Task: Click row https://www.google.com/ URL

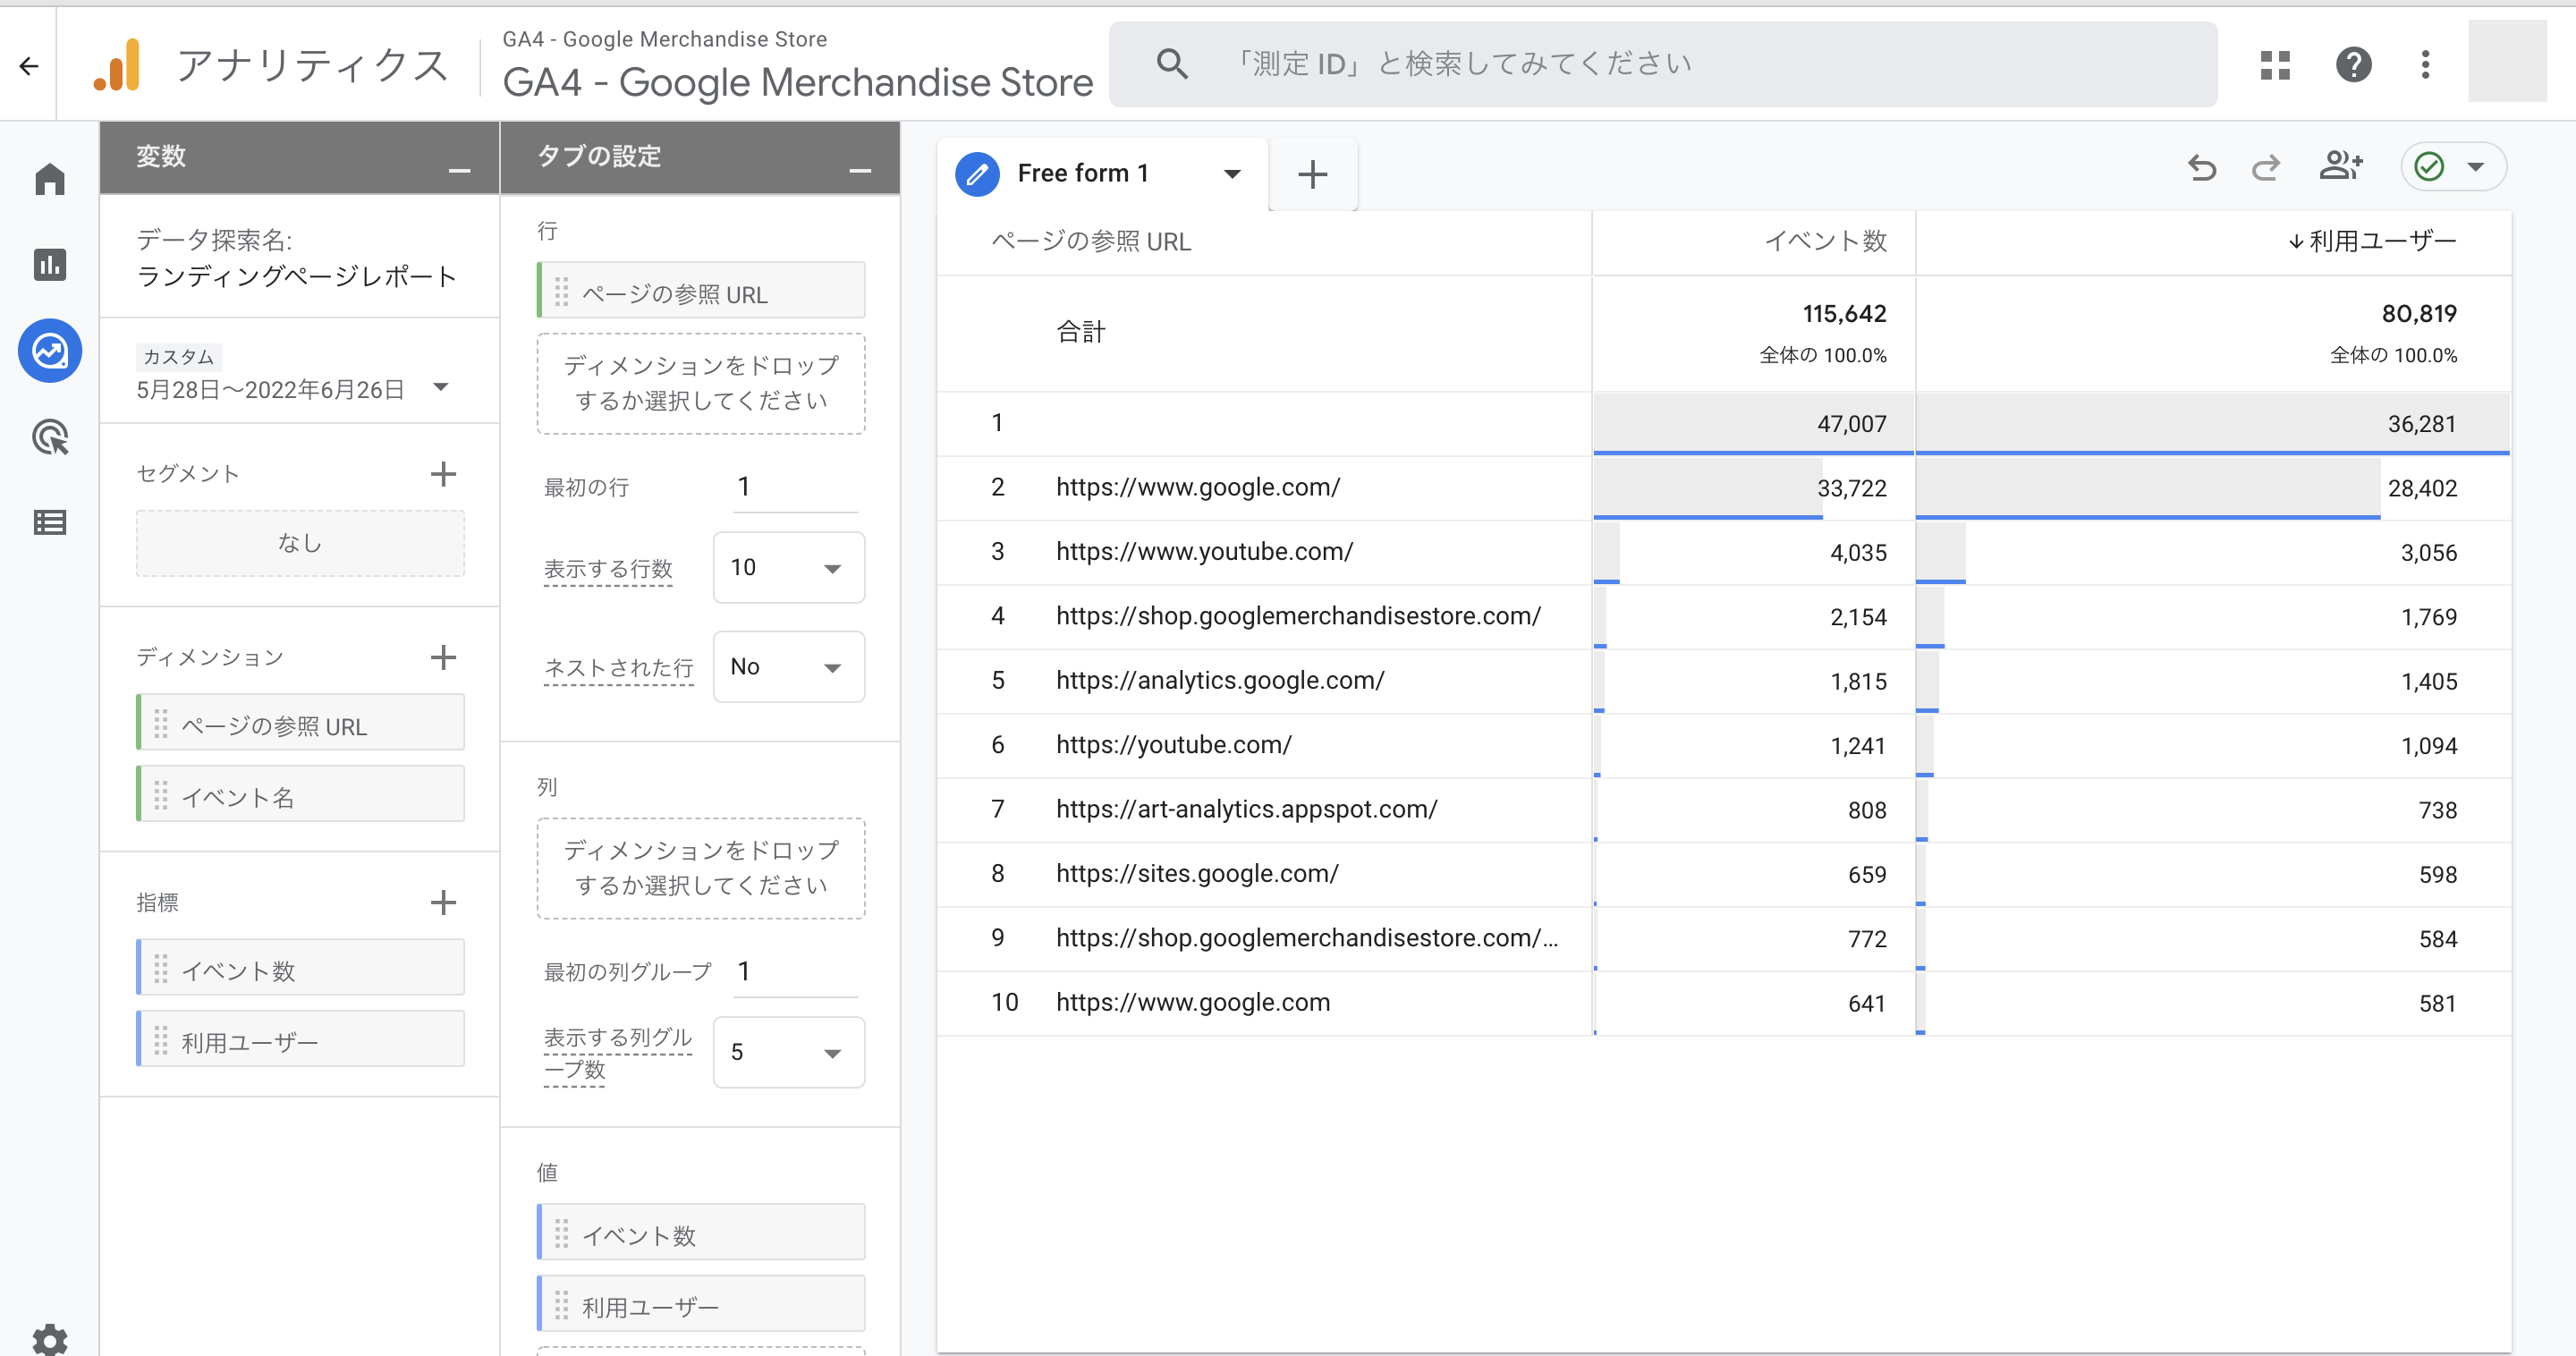Action: coord(1198,487)
